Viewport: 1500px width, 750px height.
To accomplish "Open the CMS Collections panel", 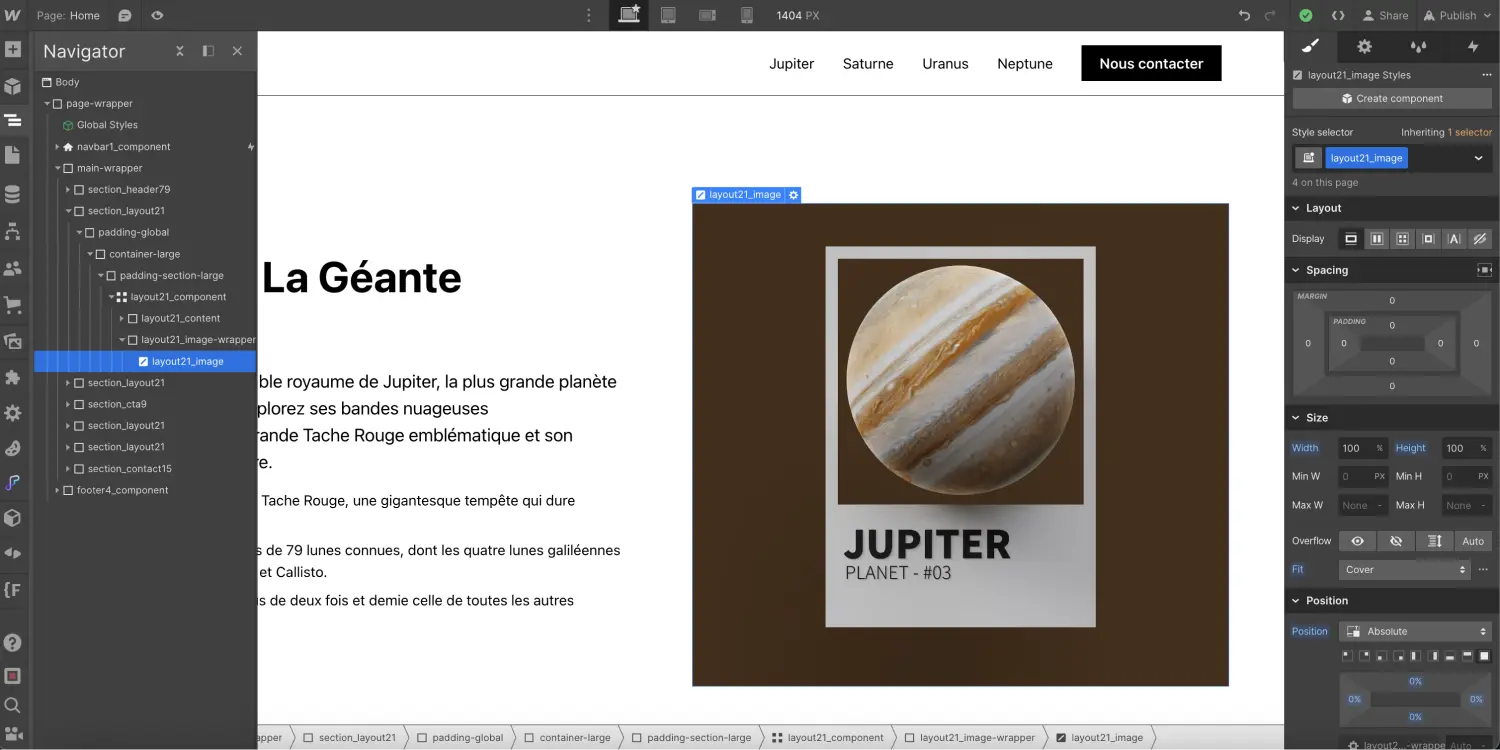I will point(14,192).
